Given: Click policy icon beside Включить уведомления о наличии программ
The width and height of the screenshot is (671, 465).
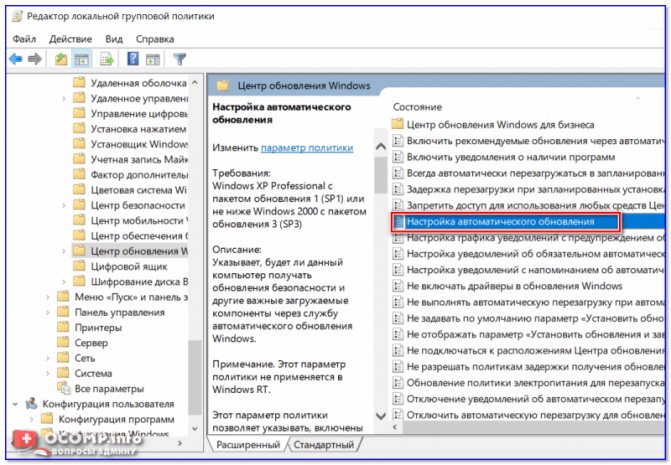Looking at the screenshot, I should click(x=398, y=157).
